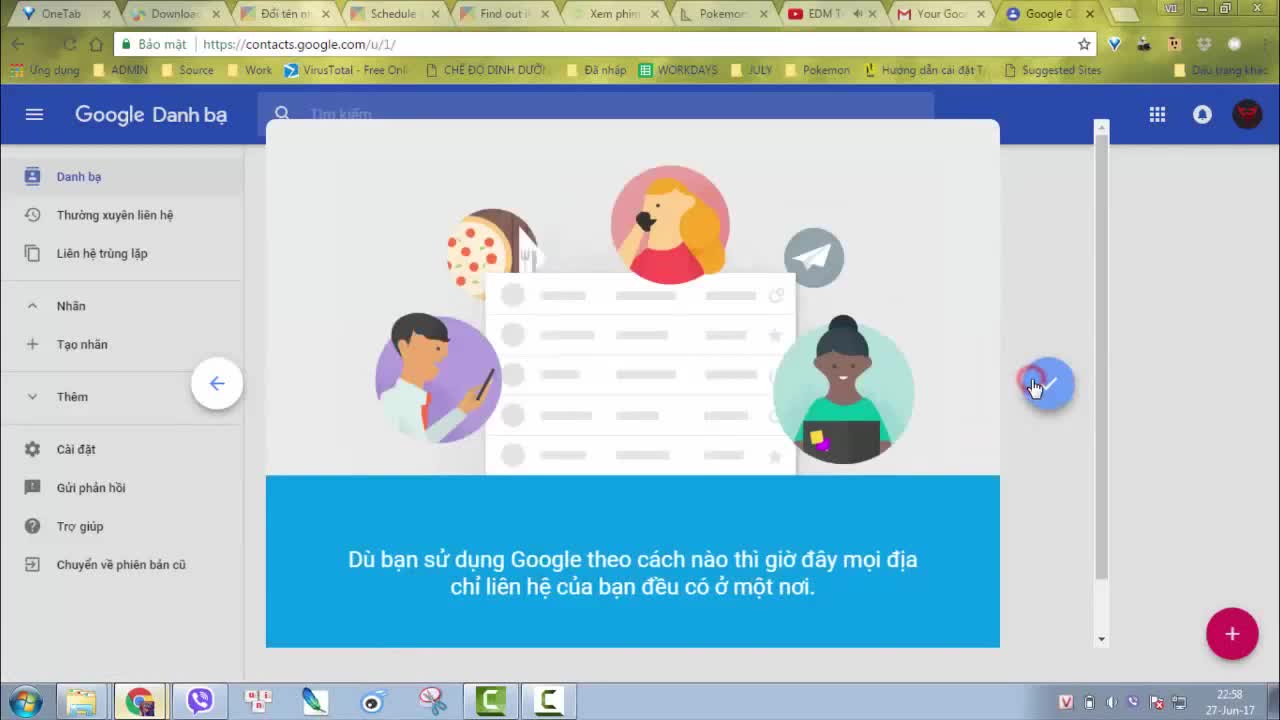Open the VirusTotal bookmark
Screen dimensions: 1280x720
(x=345, y=70)
